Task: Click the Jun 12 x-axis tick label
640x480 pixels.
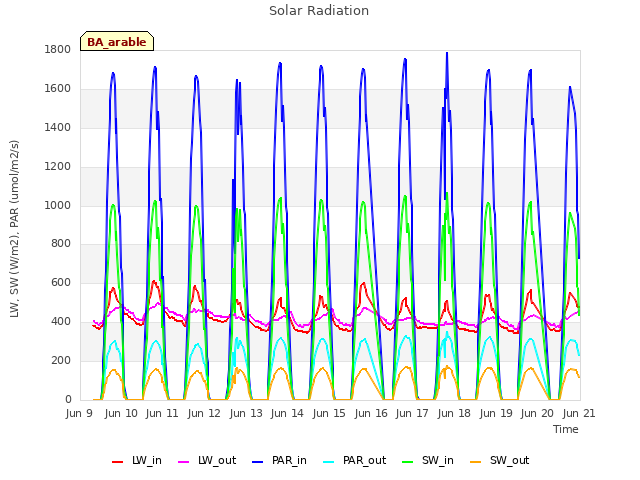Action: coord(204,413)
